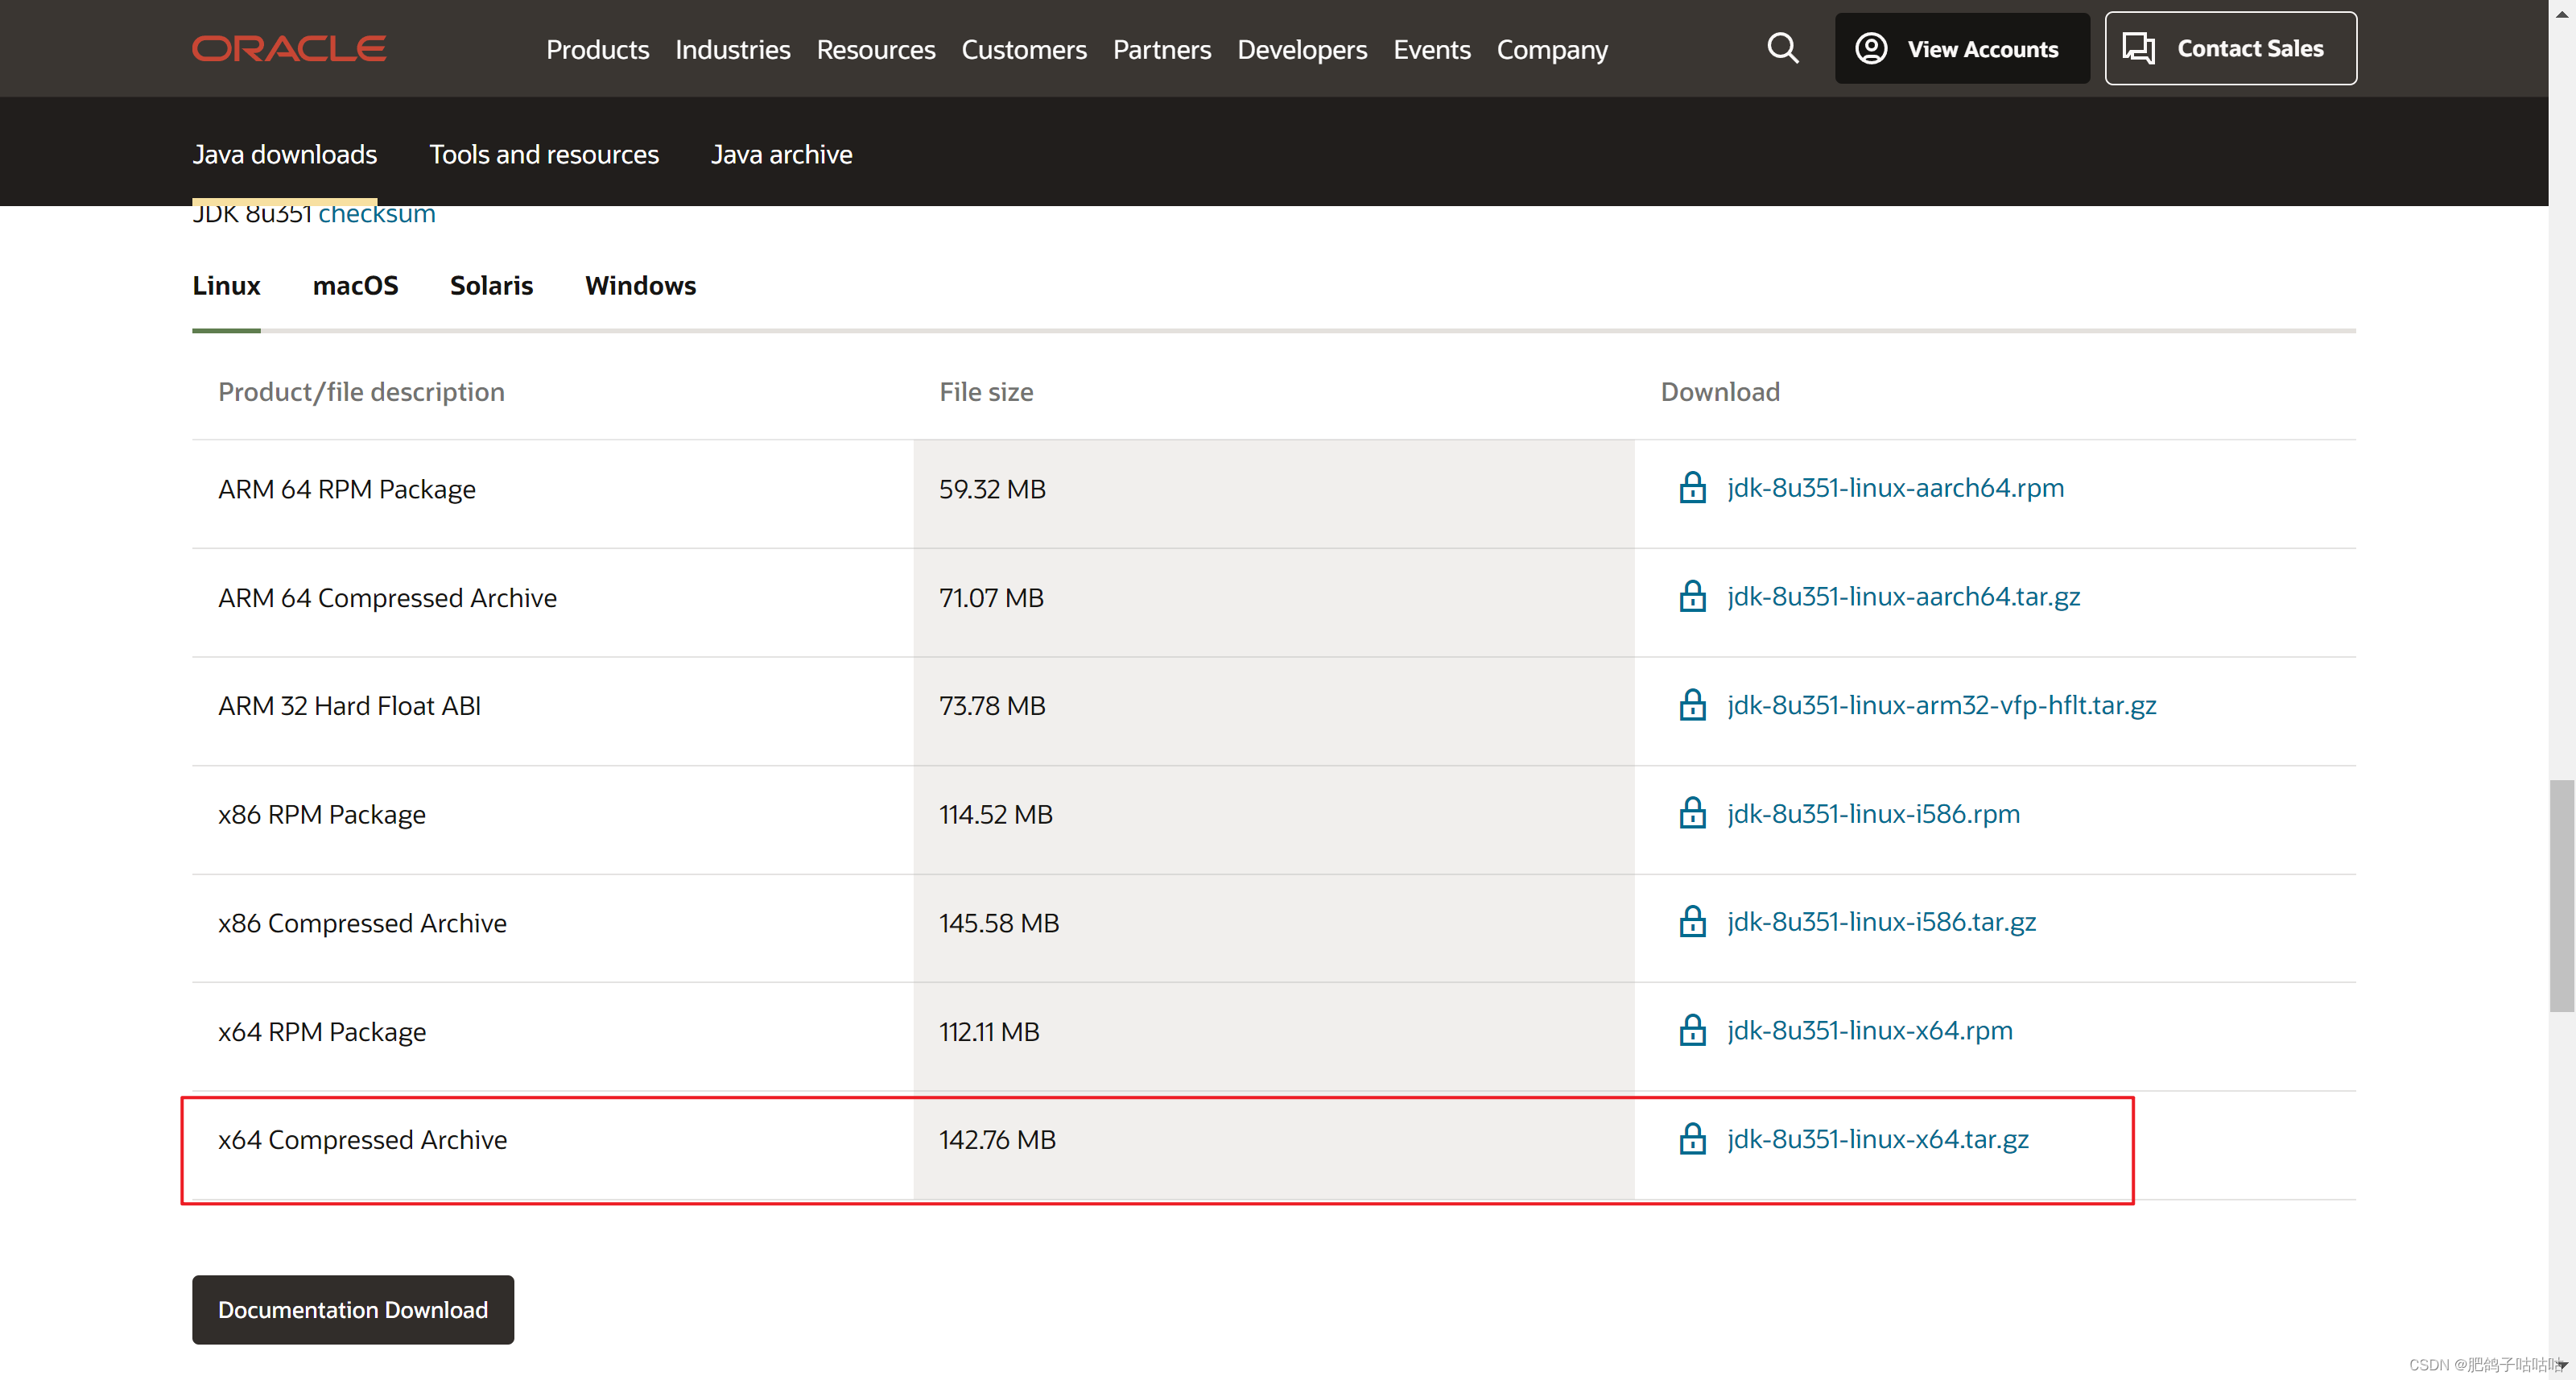Open the Products menu
This screenshot has height=1380, width=2576.
point(597,49)
